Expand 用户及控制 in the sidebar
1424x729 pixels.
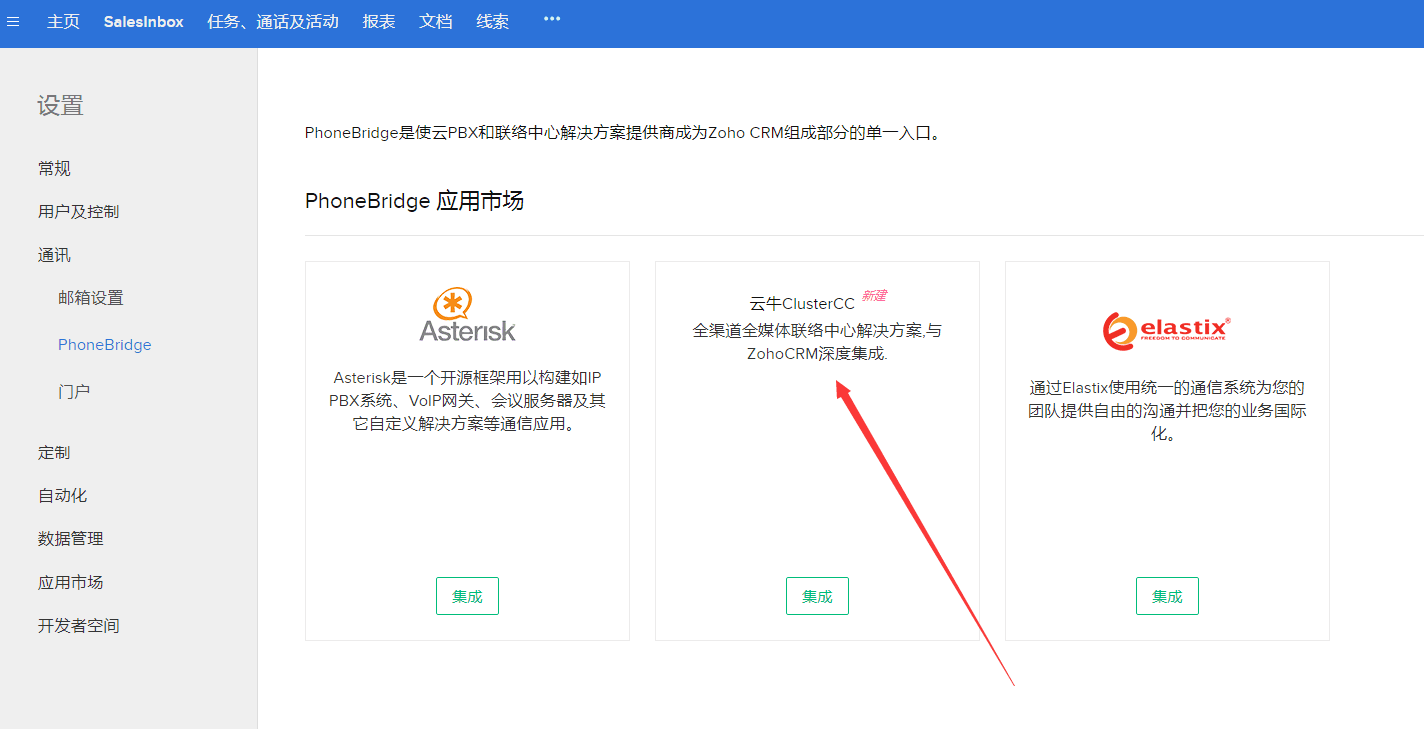[x=78, y=212]
